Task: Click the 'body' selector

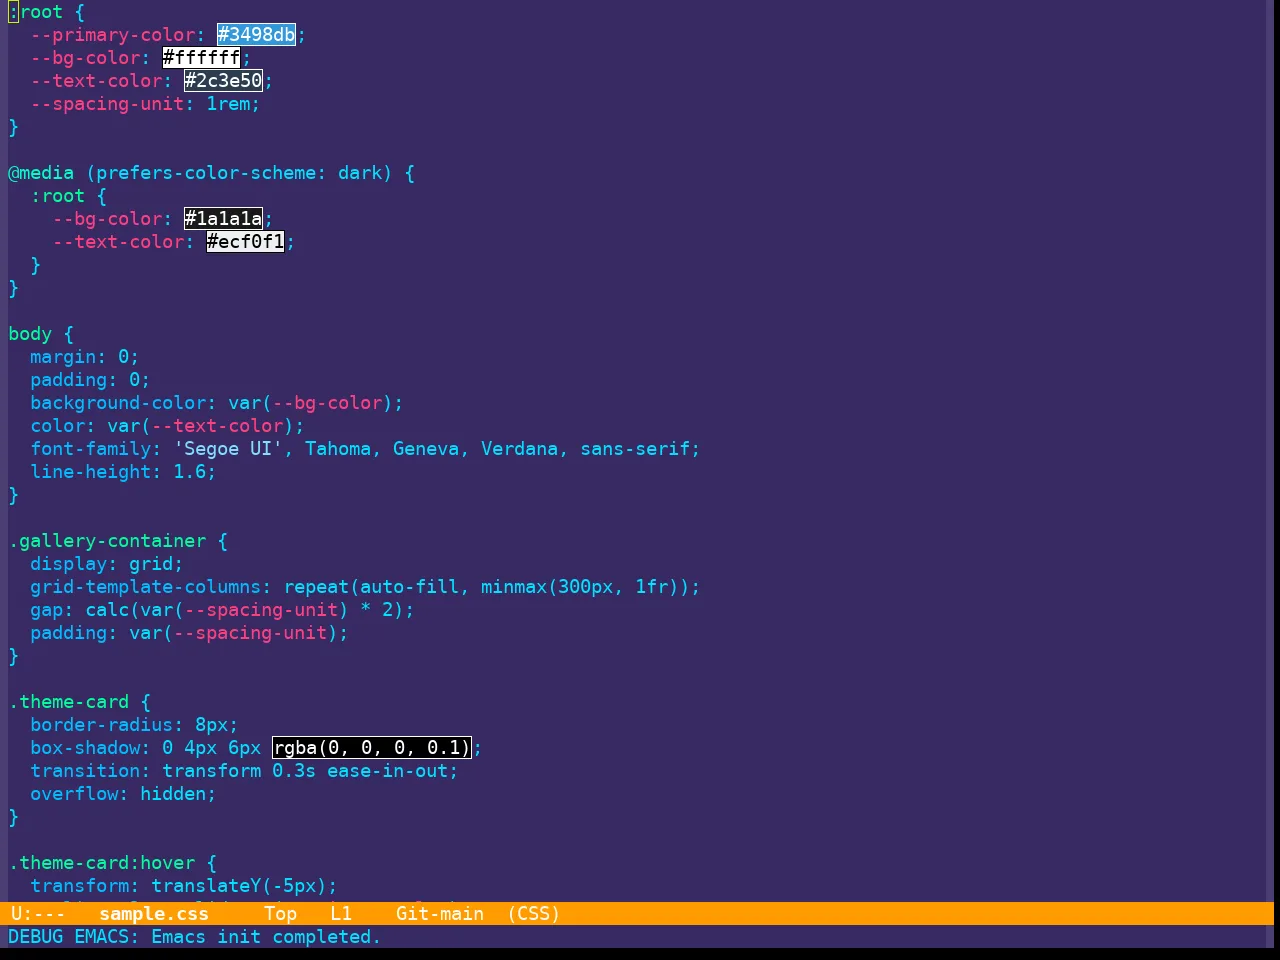Action: coord(30,334)
